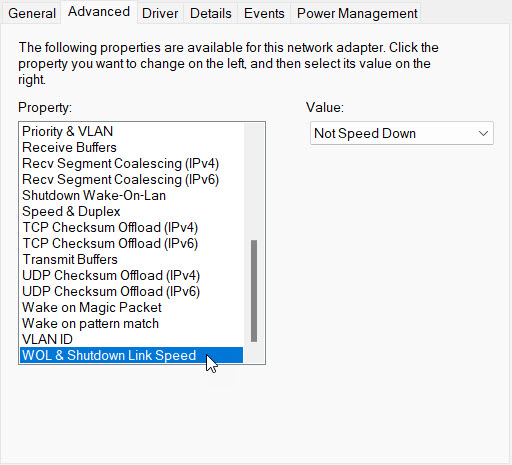Screen dimensions: 512x465
Task: Select Receive Buffers in property list
Action: coord(132,147)
